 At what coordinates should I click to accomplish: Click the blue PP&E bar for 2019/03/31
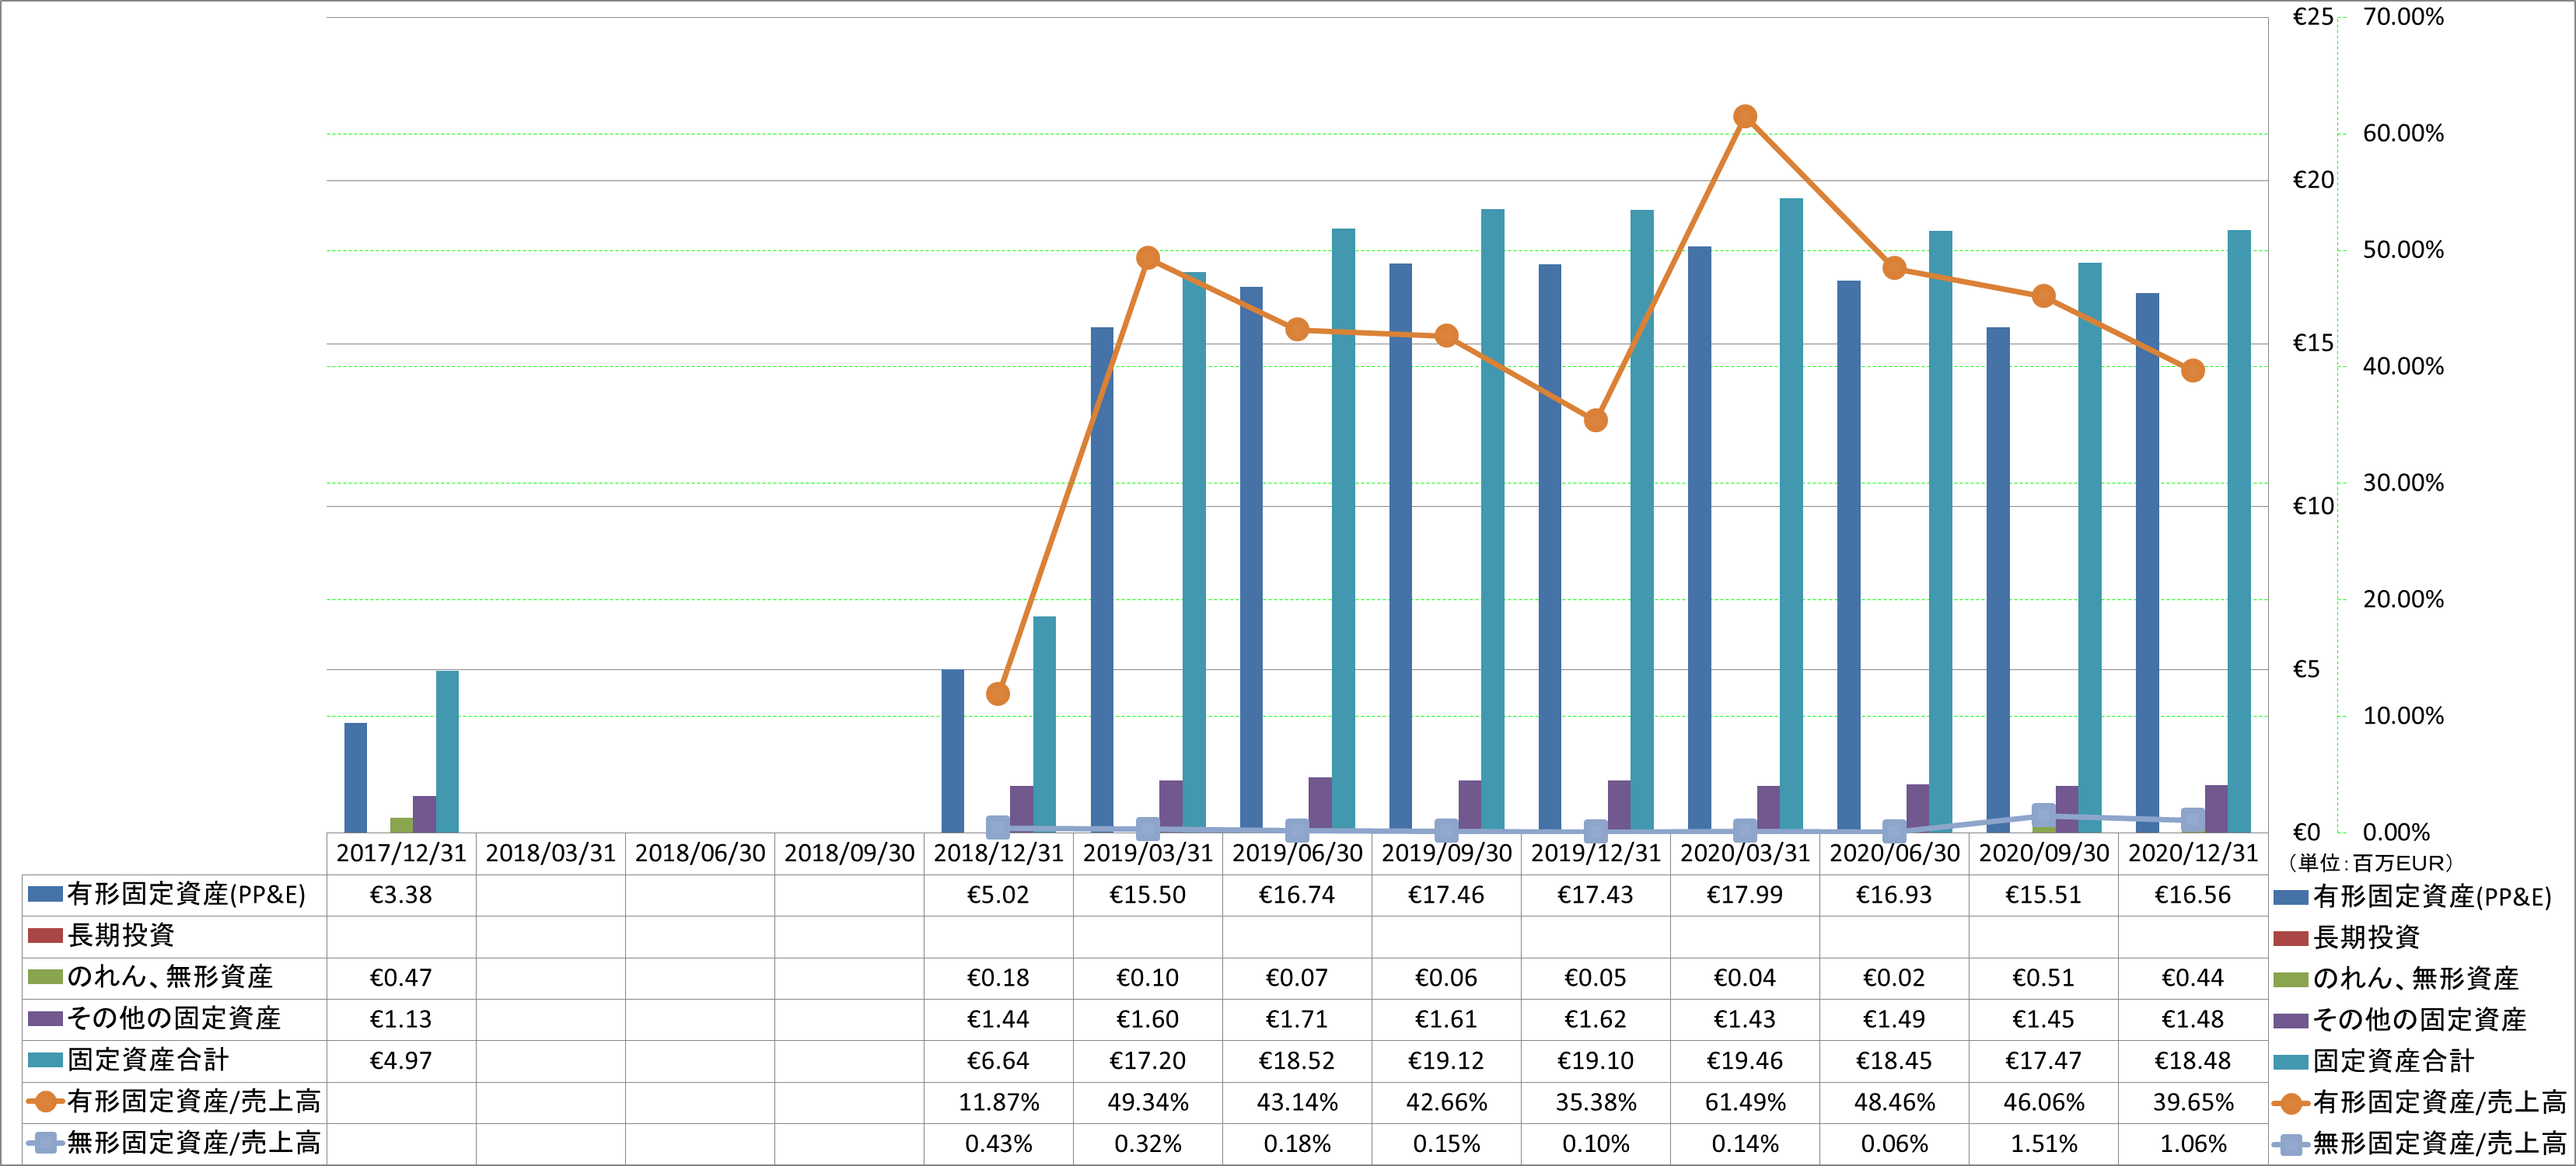[x=1102, y=579]
